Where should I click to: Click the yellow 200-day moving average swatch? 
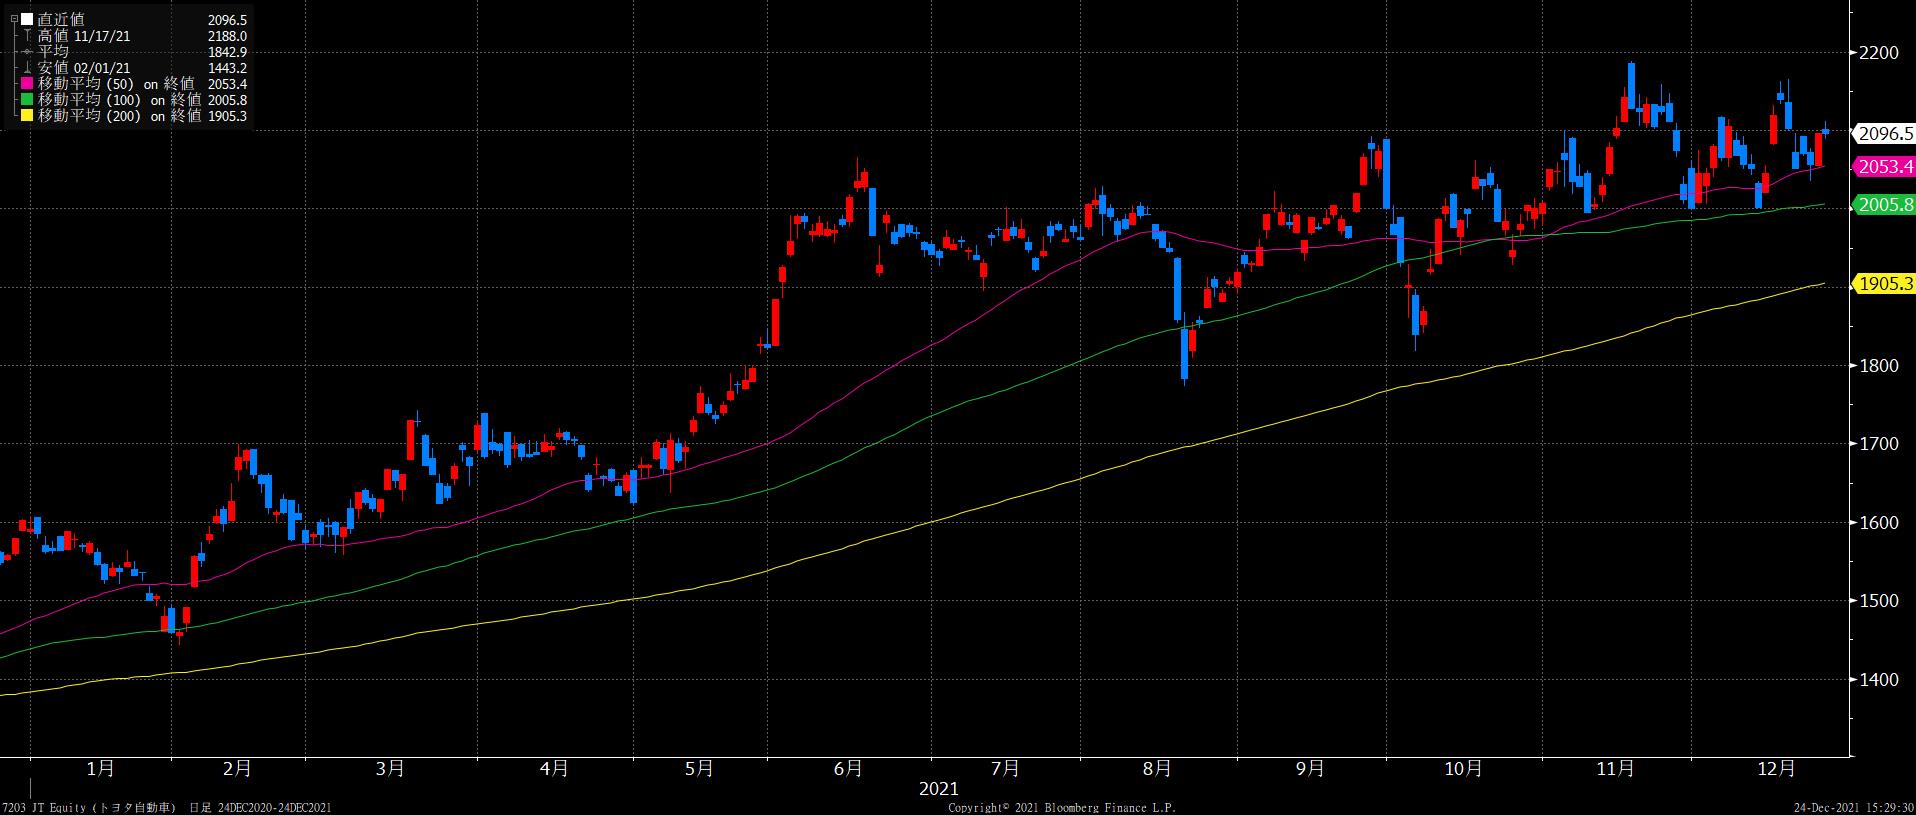[26, 116]
